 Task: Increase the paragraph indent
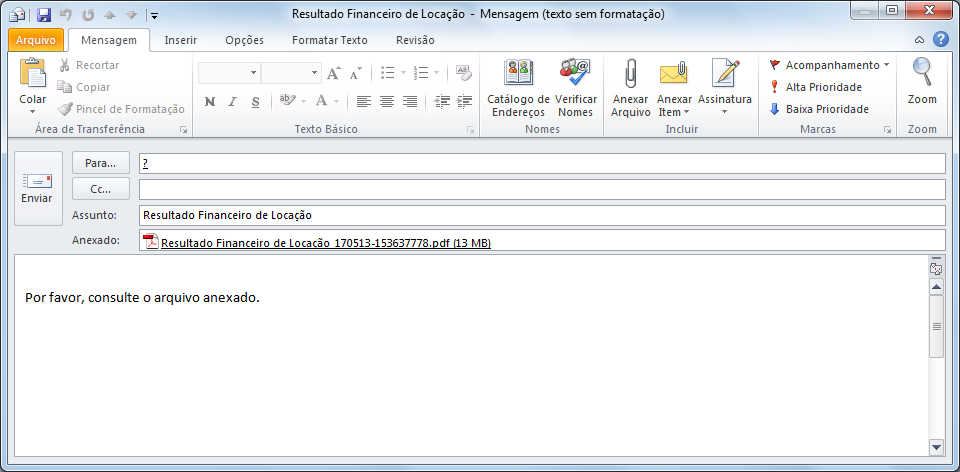pyautogui.click(x=464, y=102)
